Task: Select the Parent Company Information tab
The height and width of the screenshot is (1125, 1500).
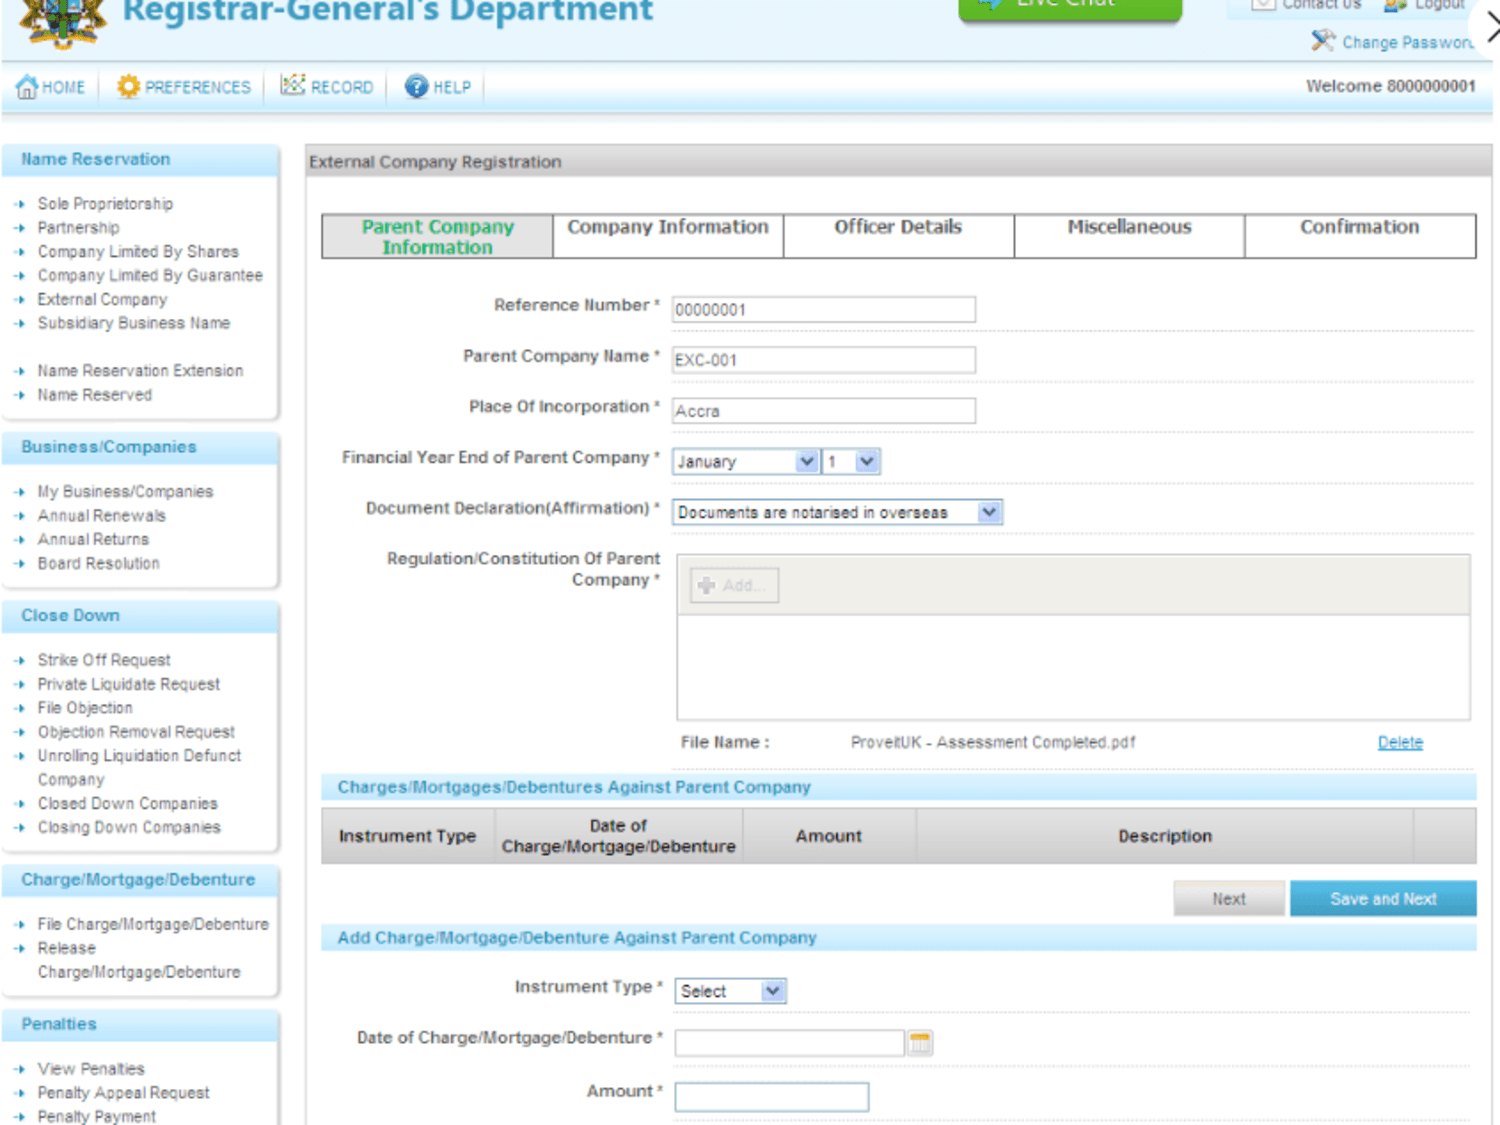Action: pyautogui.click(x=437, y=237)
